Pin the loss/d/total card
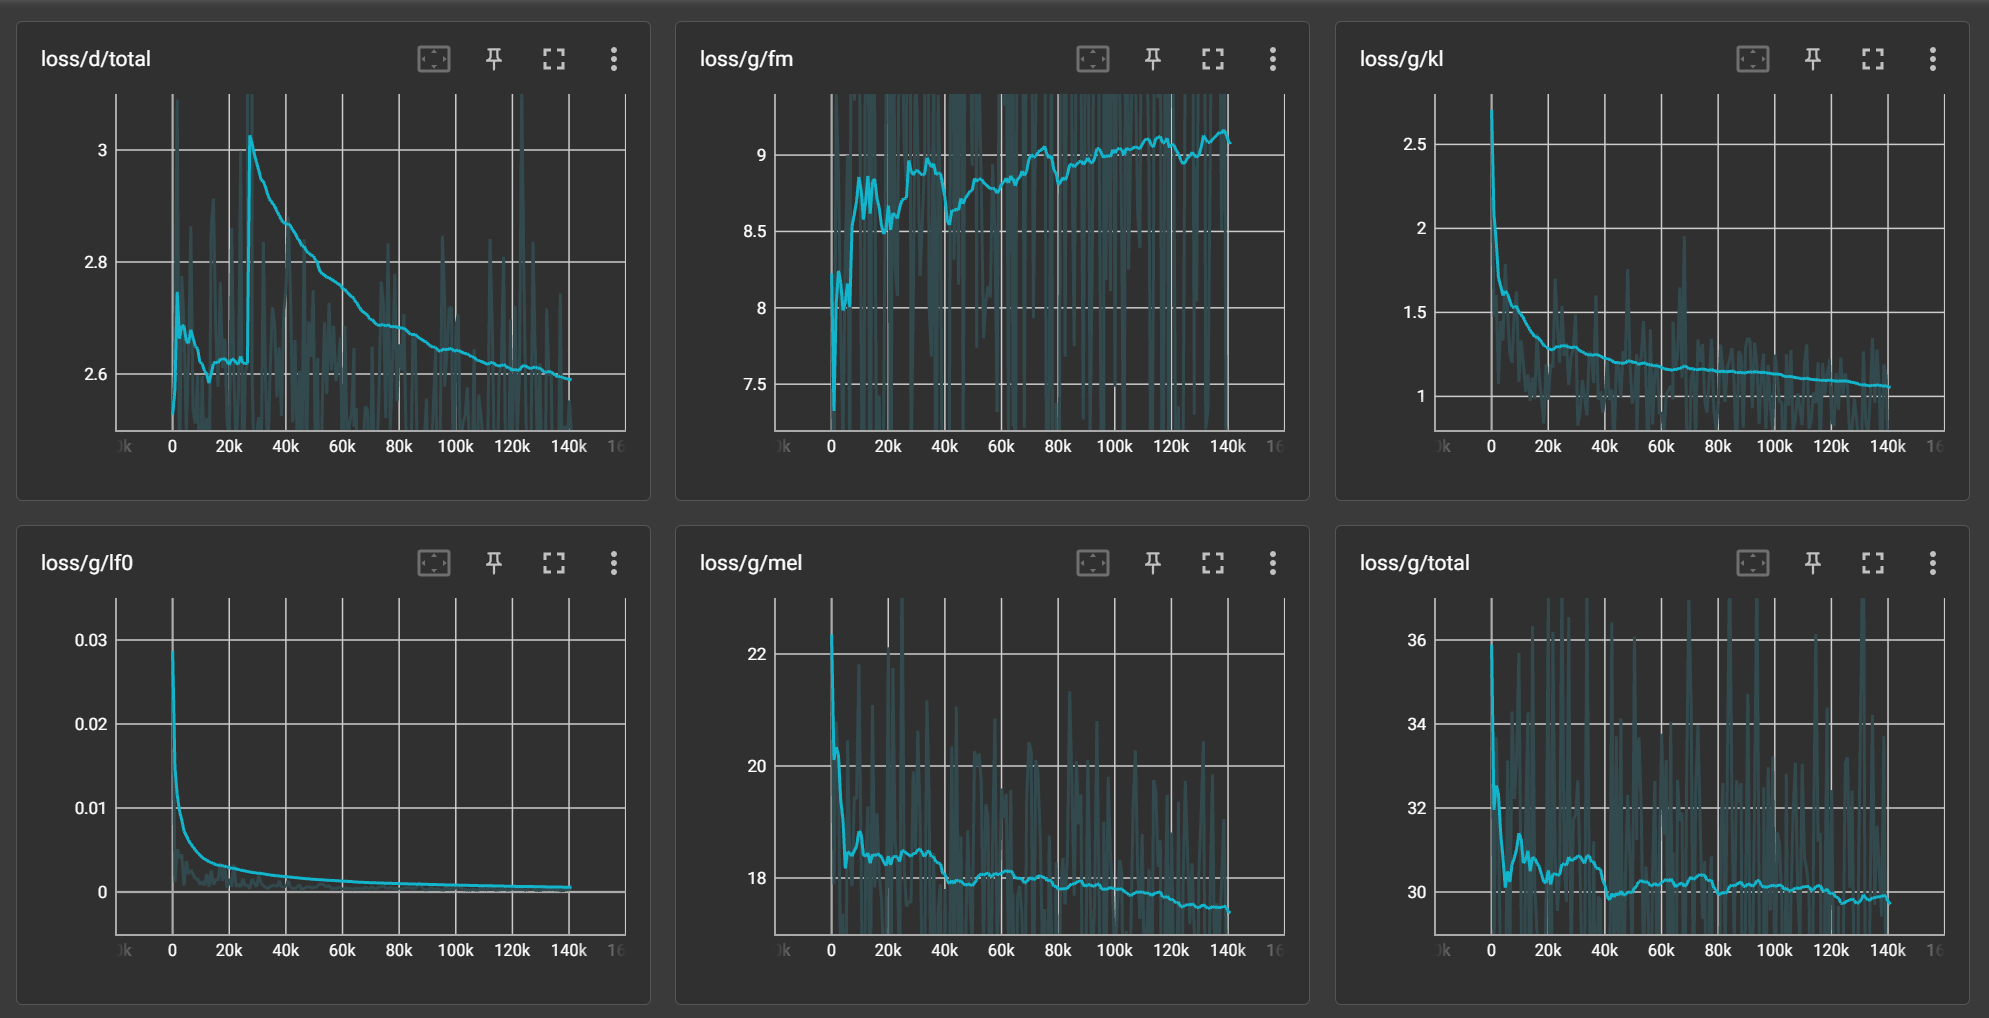This screenshot has width=1989, height=1018. 494,59
